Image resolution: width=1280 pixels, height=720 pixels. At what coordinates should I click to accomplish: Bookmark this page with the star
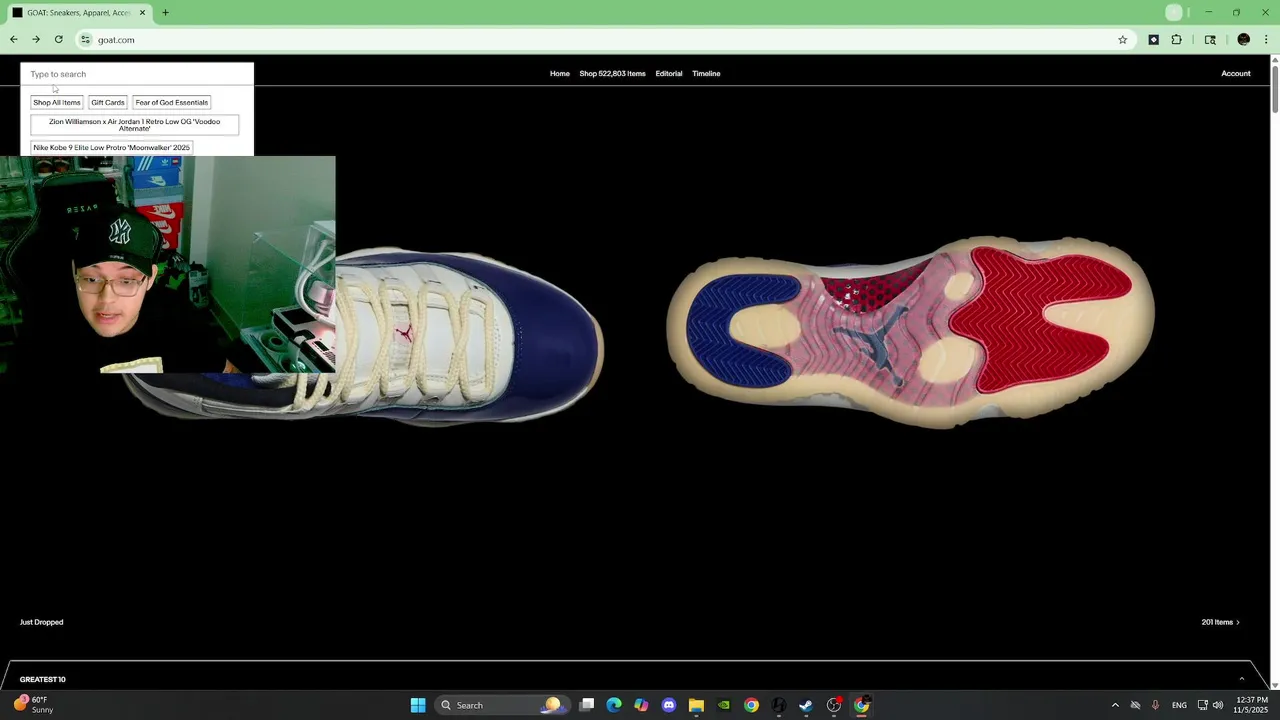pos(1122,40)
